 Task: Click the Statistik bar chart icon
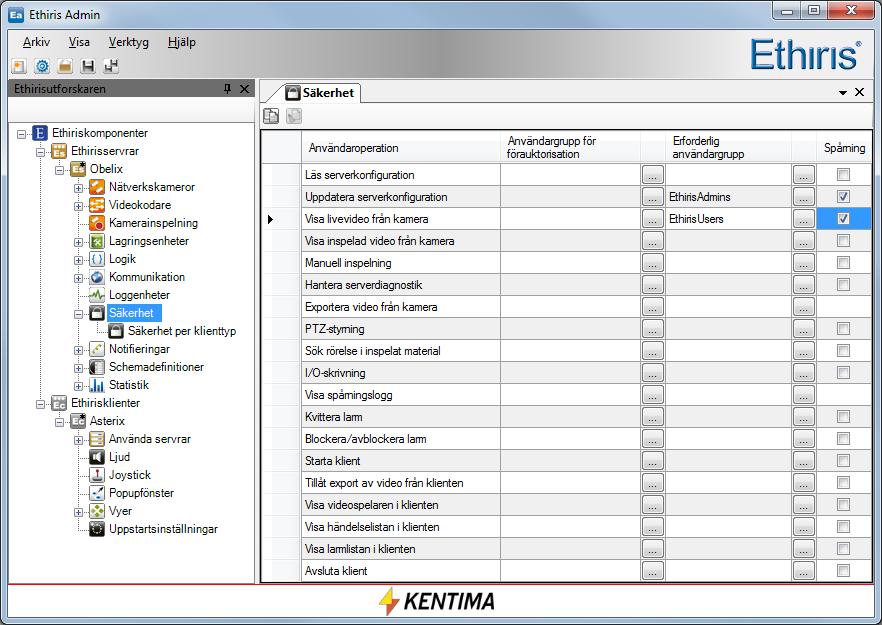click(x=97, y=385)
